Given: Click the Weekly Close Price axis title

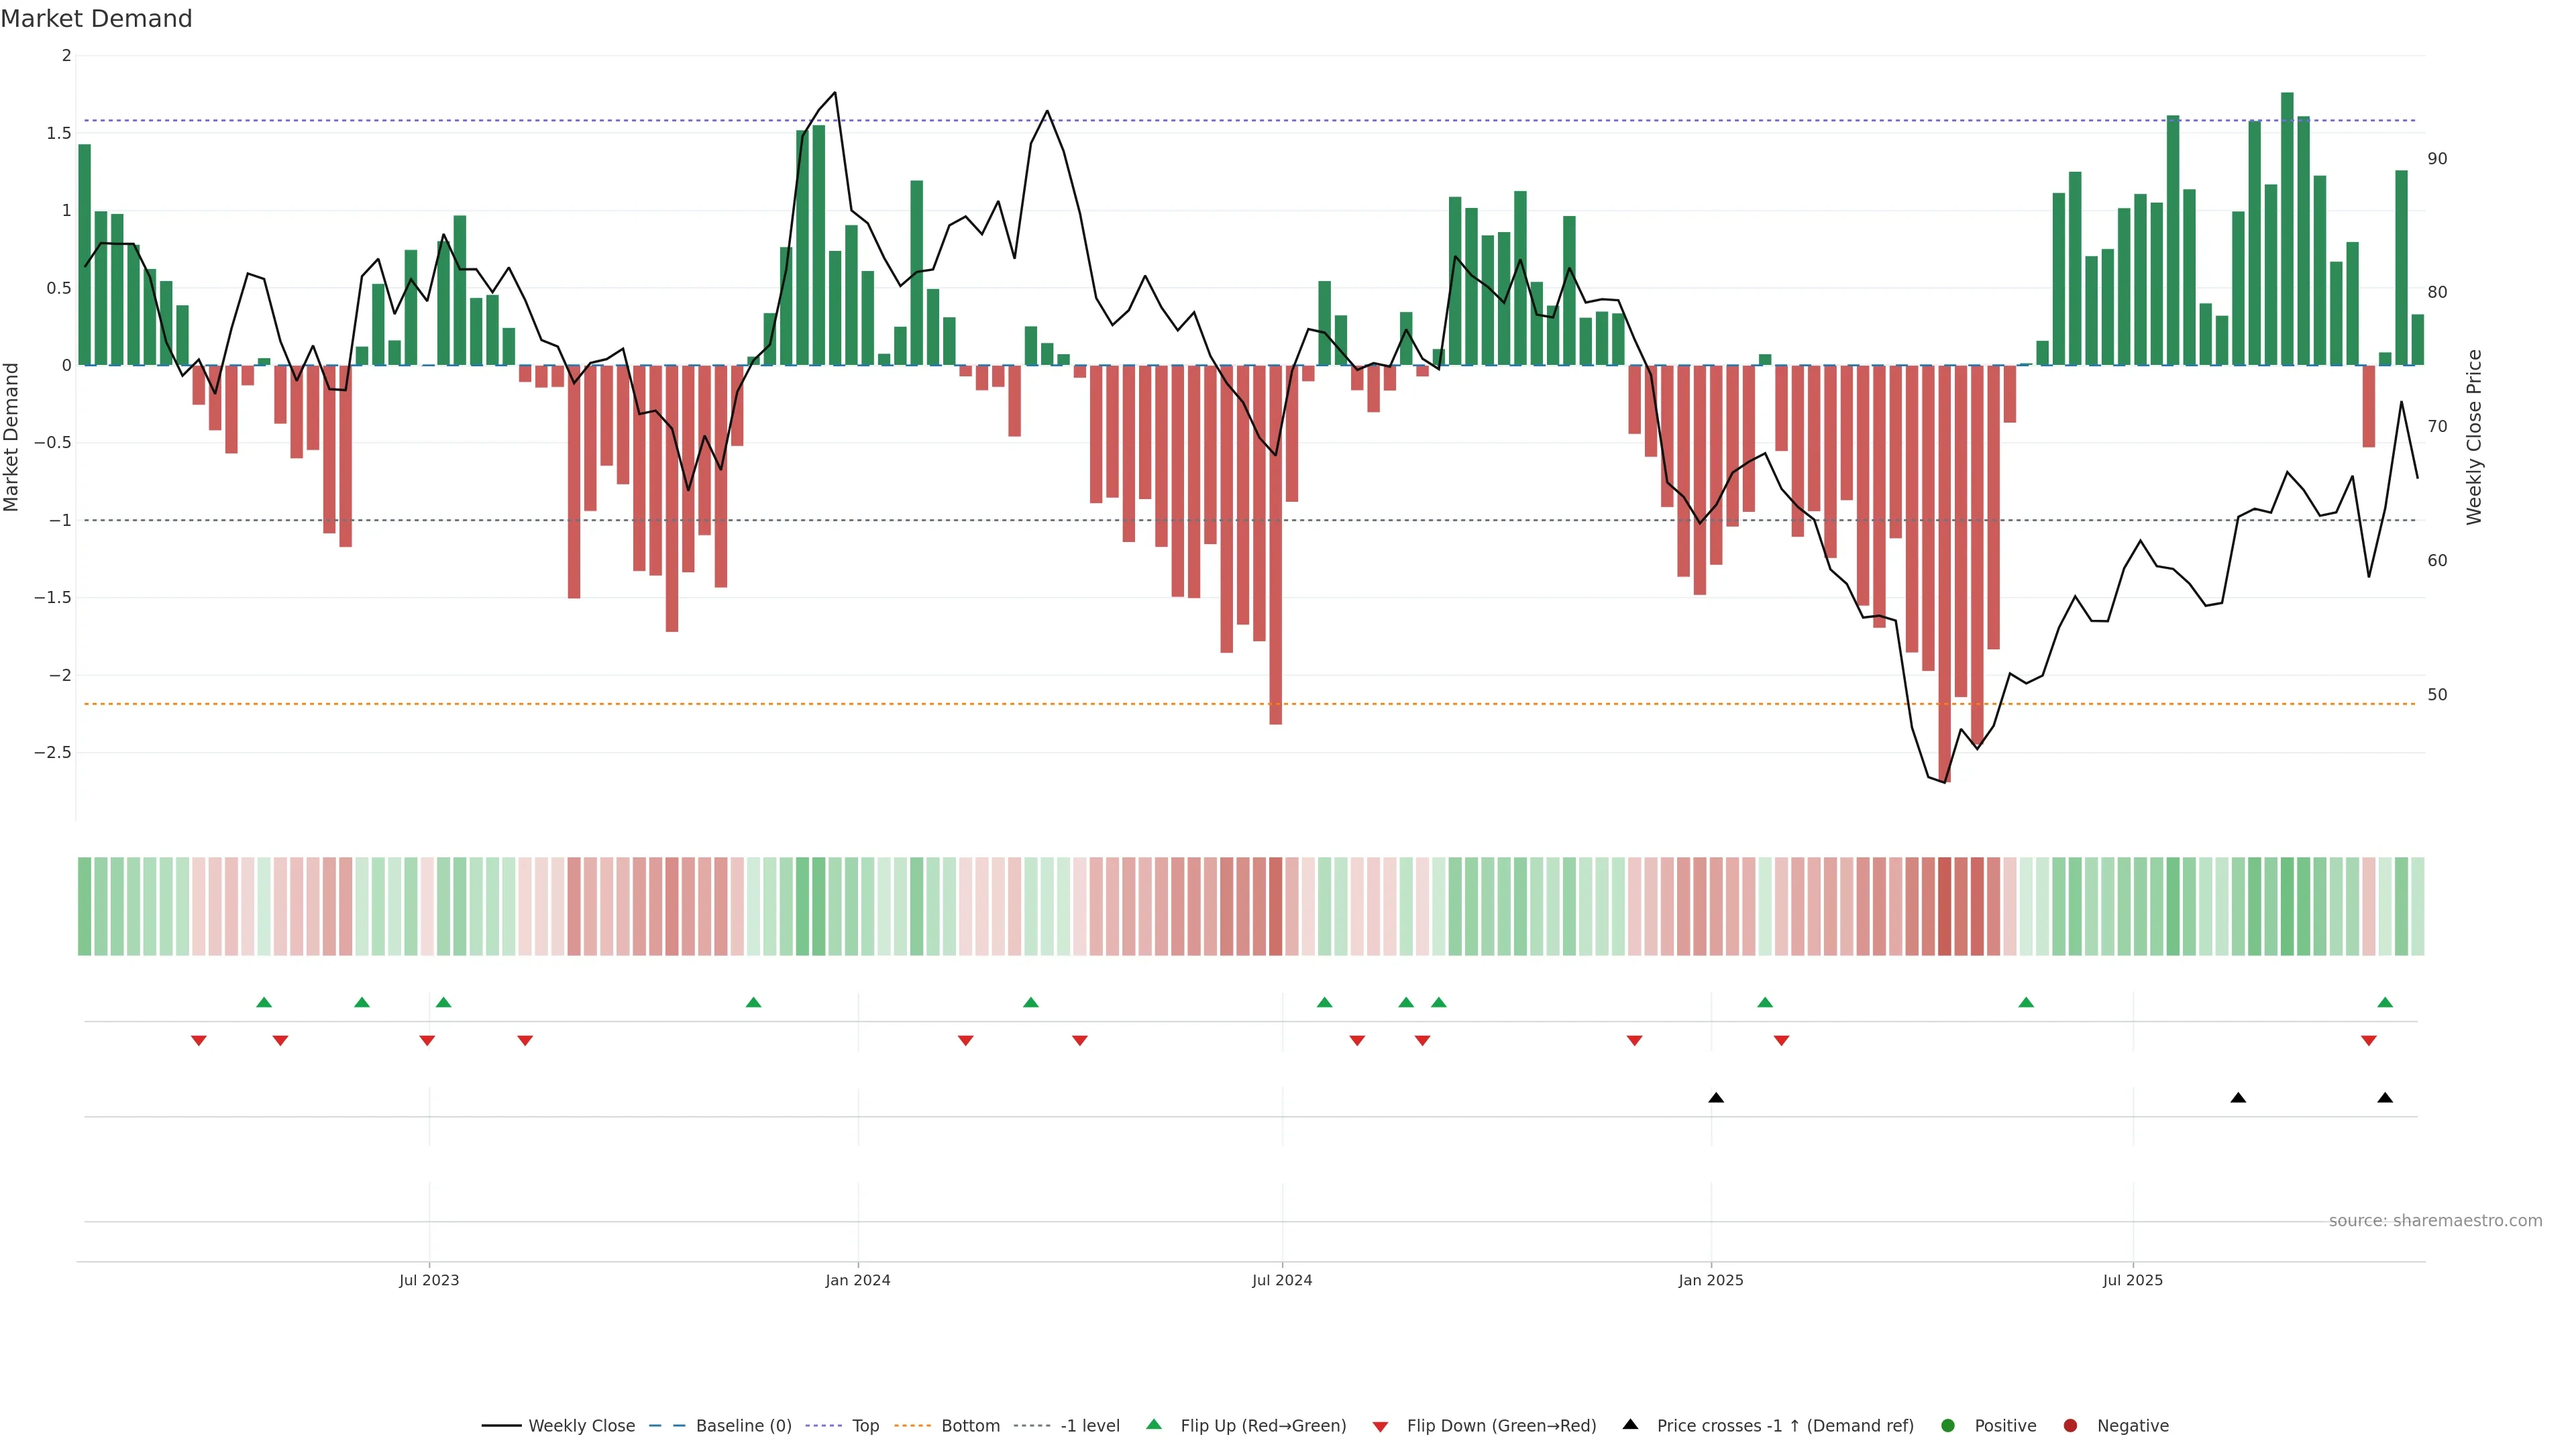Looking at the screenshot, I should point(2474,437).
